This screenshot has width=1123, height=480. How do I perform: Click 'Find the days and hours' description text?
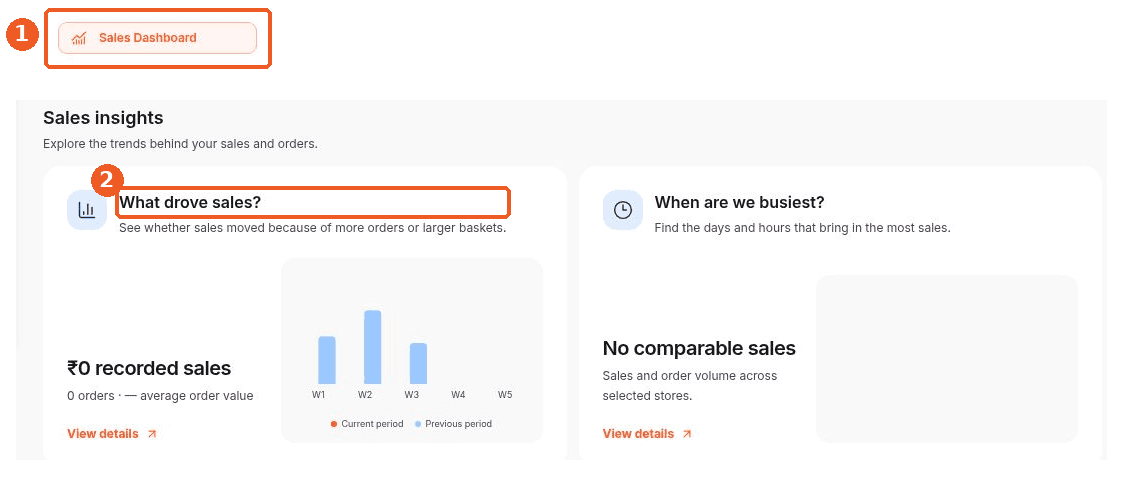[x=802, y=228]
